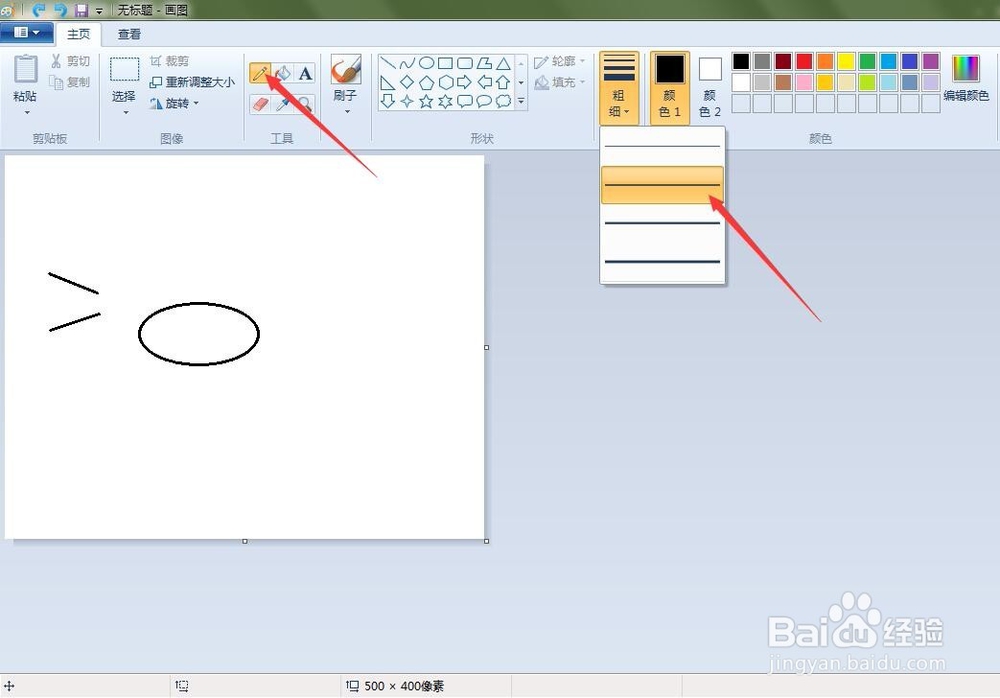This screenshot has height=698, width=1000.
Task: Choose the Five-point star shape
Action: [x=427, y=101]
